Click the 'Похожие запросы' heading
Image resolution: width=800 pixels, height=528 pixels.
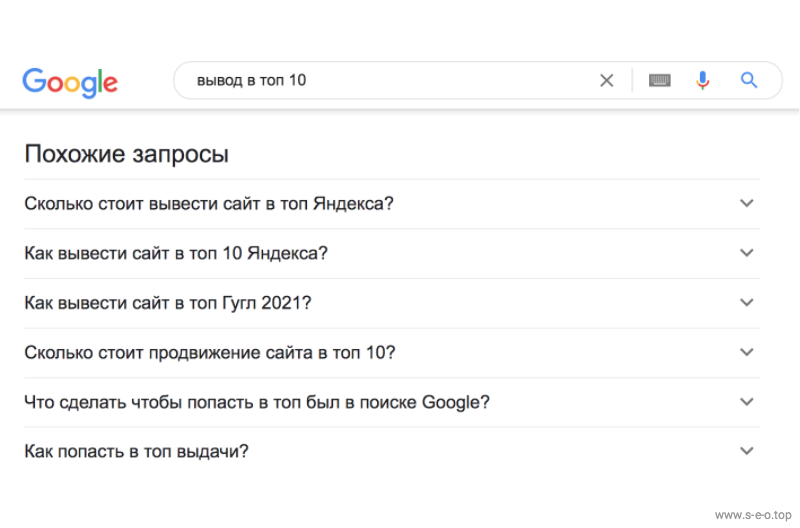pos(127,154)
